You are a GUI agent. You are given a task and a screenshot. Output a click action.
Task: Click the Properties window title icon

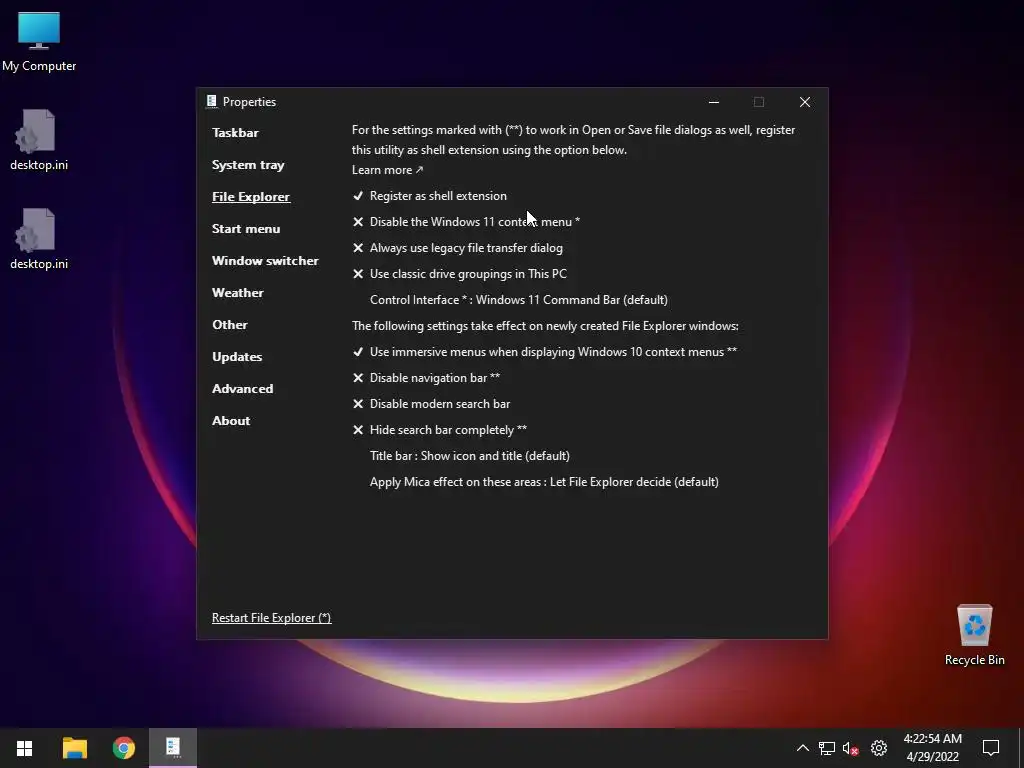(x=212, y=101)
